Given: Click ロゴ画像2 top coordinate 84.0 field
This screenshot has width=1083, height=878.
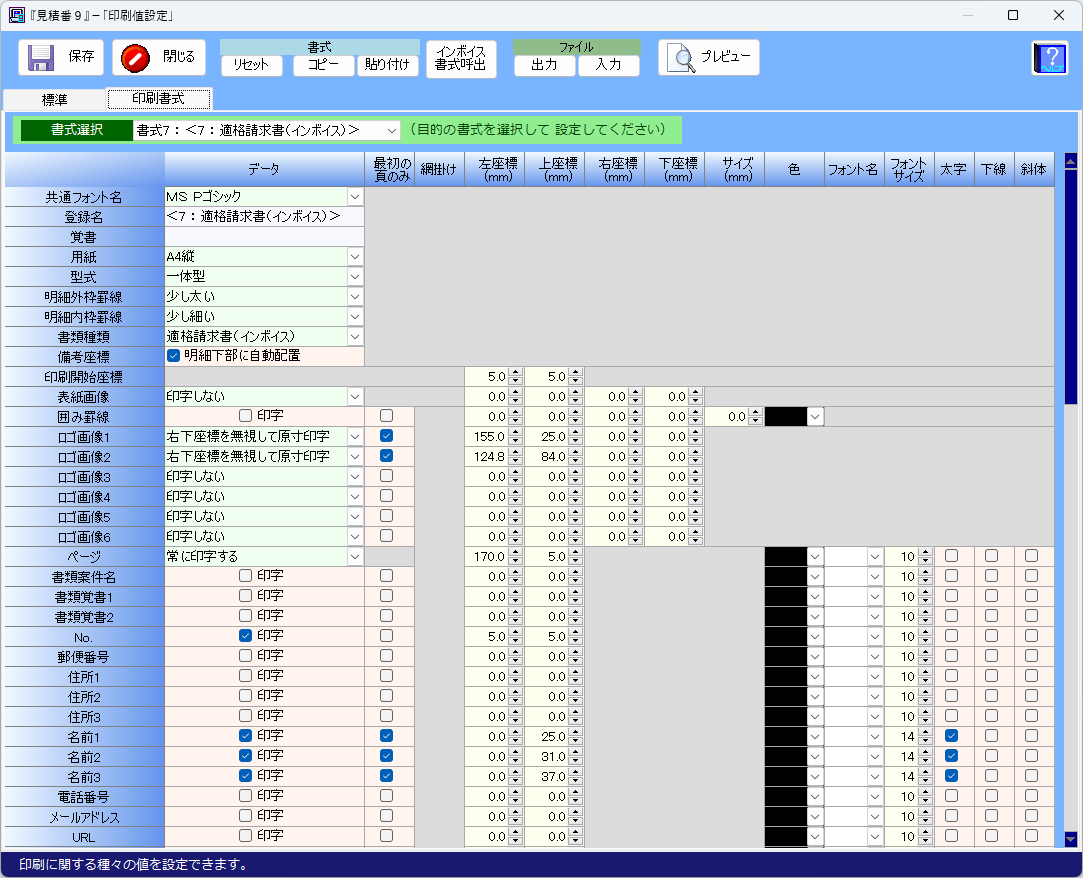Looking at the screenshot, I should 547,457.
